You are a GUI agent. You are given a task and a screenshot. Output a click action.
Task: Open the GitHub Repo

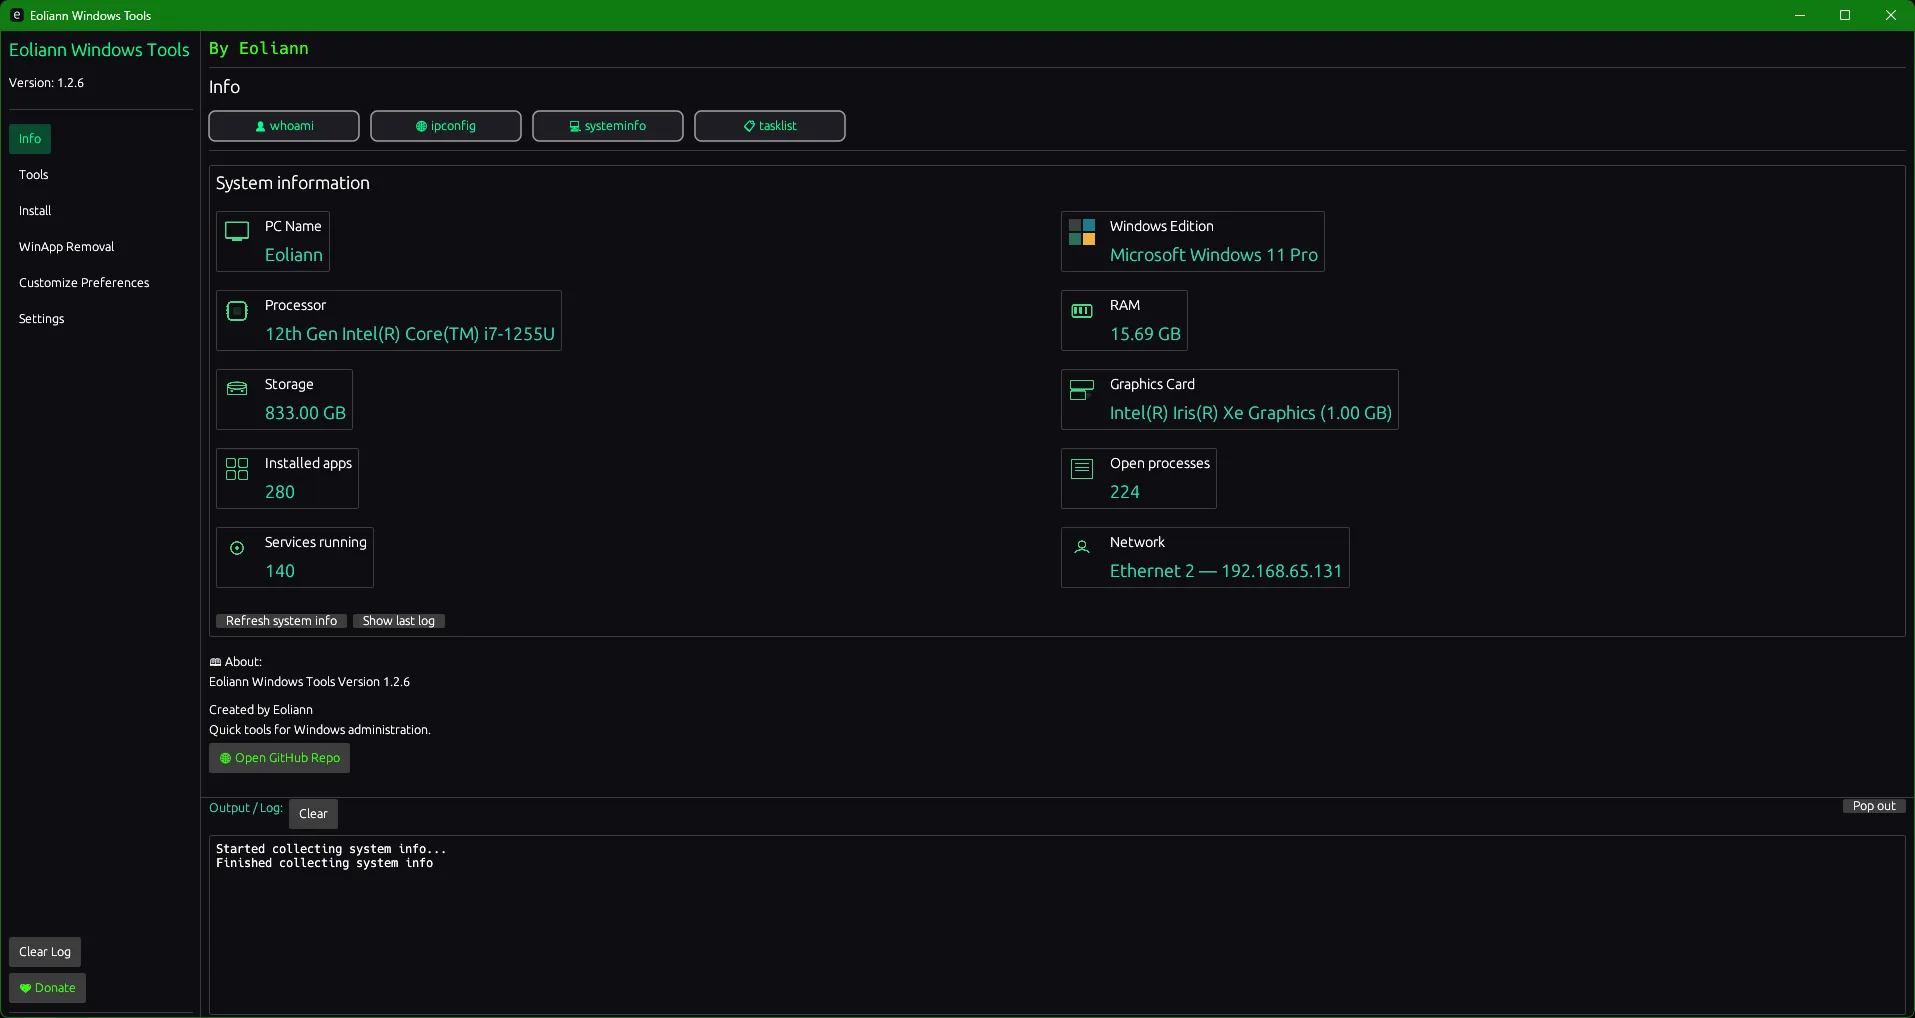click(279, 757)
